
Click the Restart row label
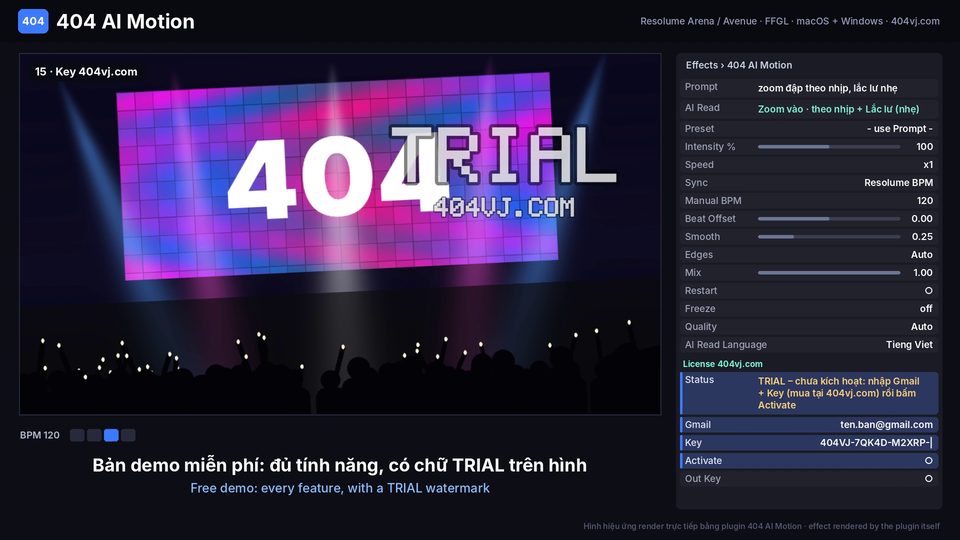tap(700, 291)
